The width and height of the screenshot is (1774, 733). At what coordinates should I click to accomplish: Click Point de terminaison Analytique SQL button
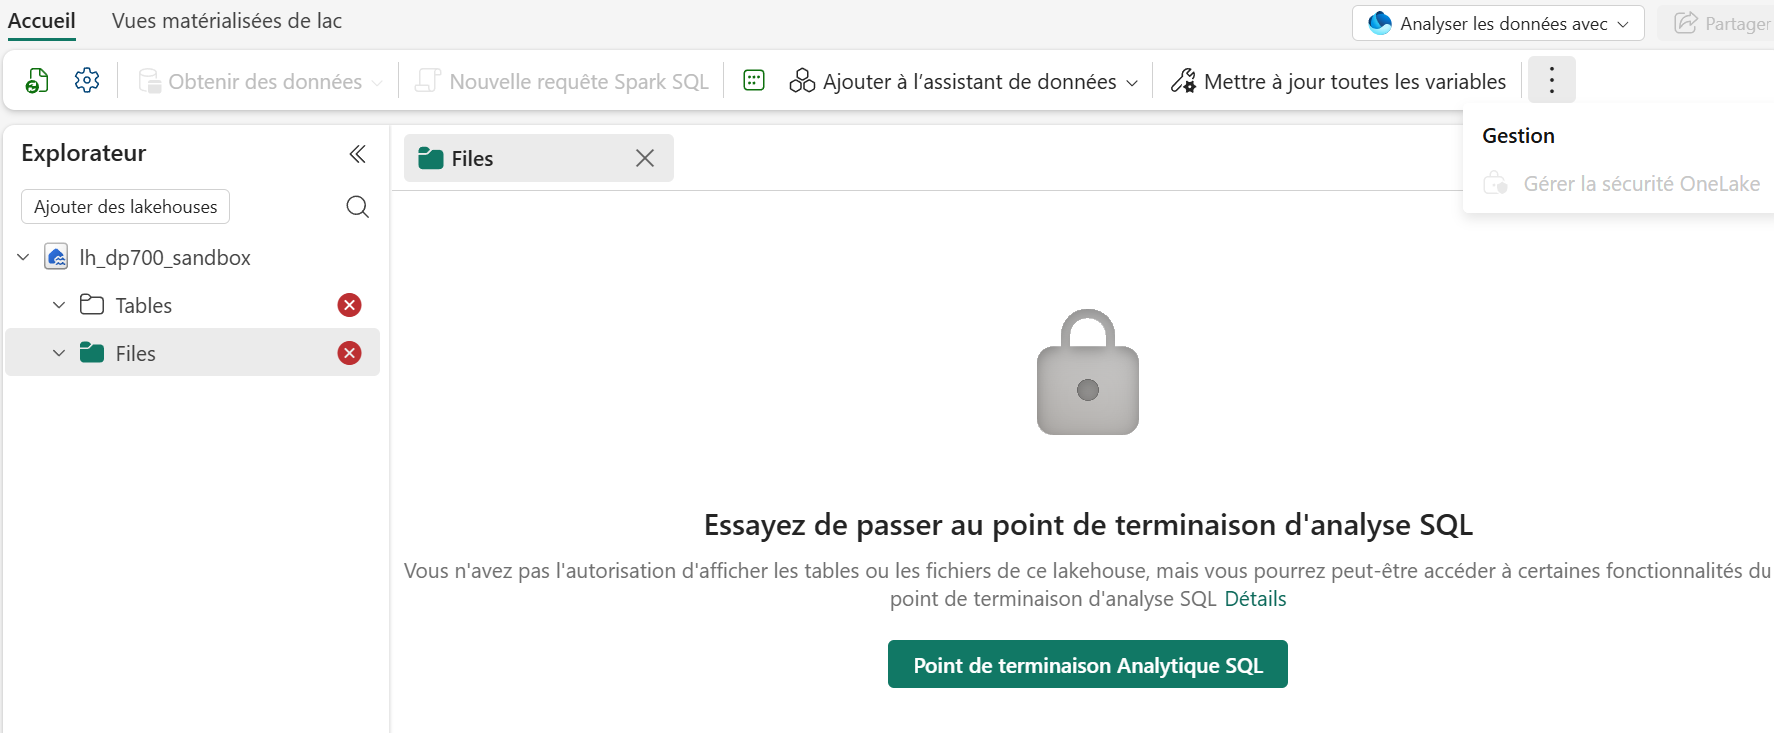(1088, 665)
